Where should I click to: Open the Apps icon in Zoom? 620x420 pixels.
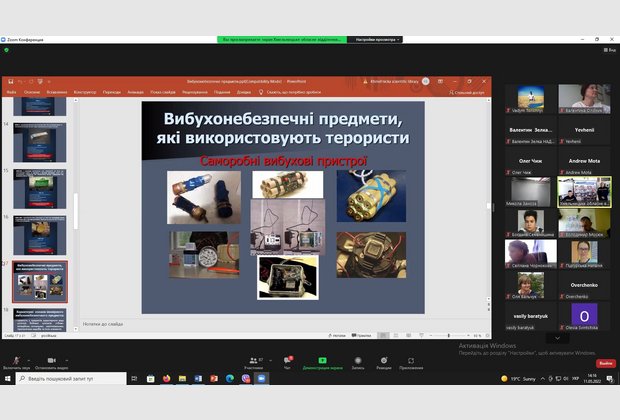(411, 359)
